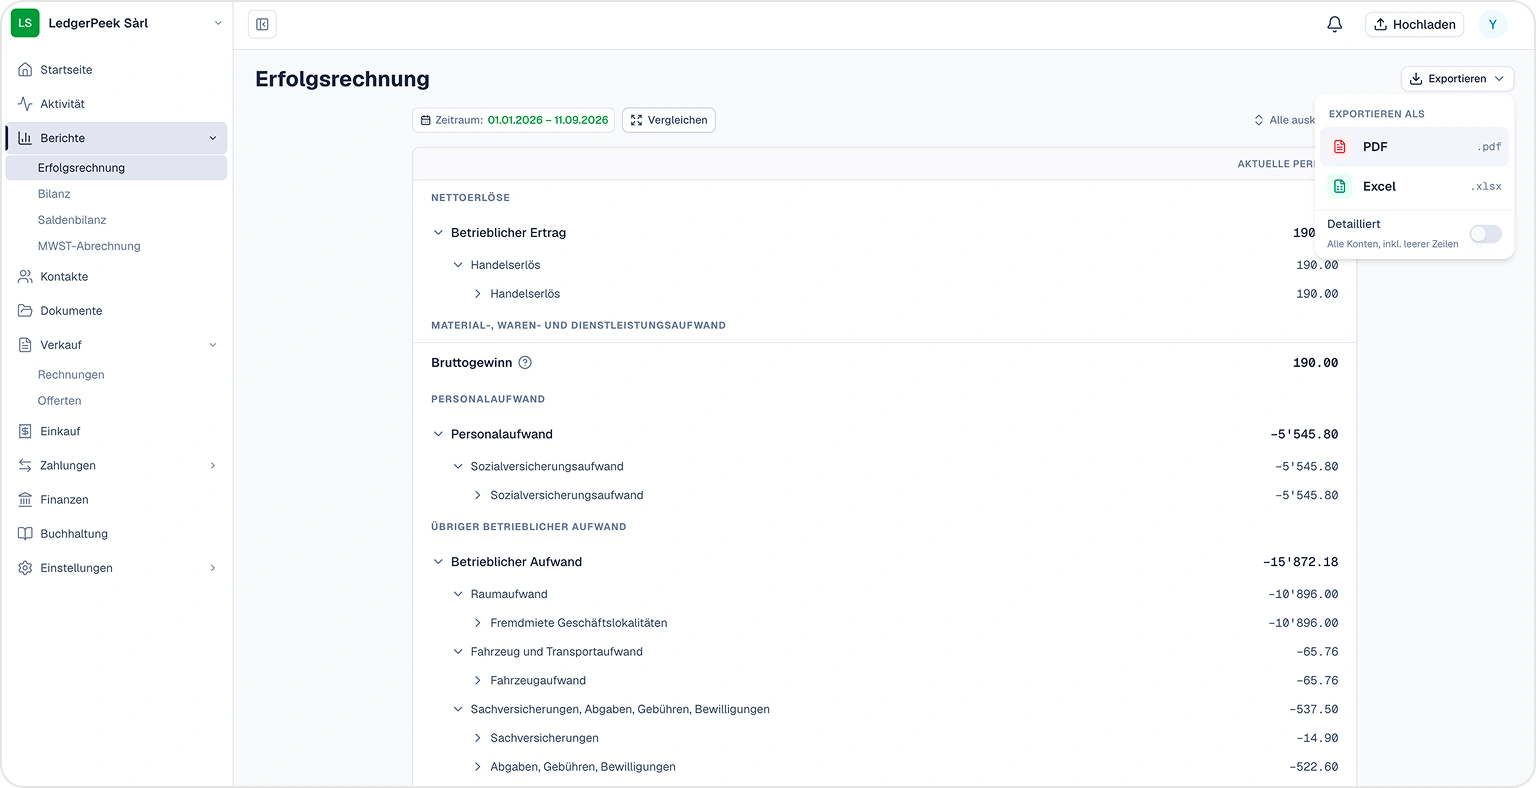Click the Hochladen button
1536x788 pixels.
[1414, 24]
